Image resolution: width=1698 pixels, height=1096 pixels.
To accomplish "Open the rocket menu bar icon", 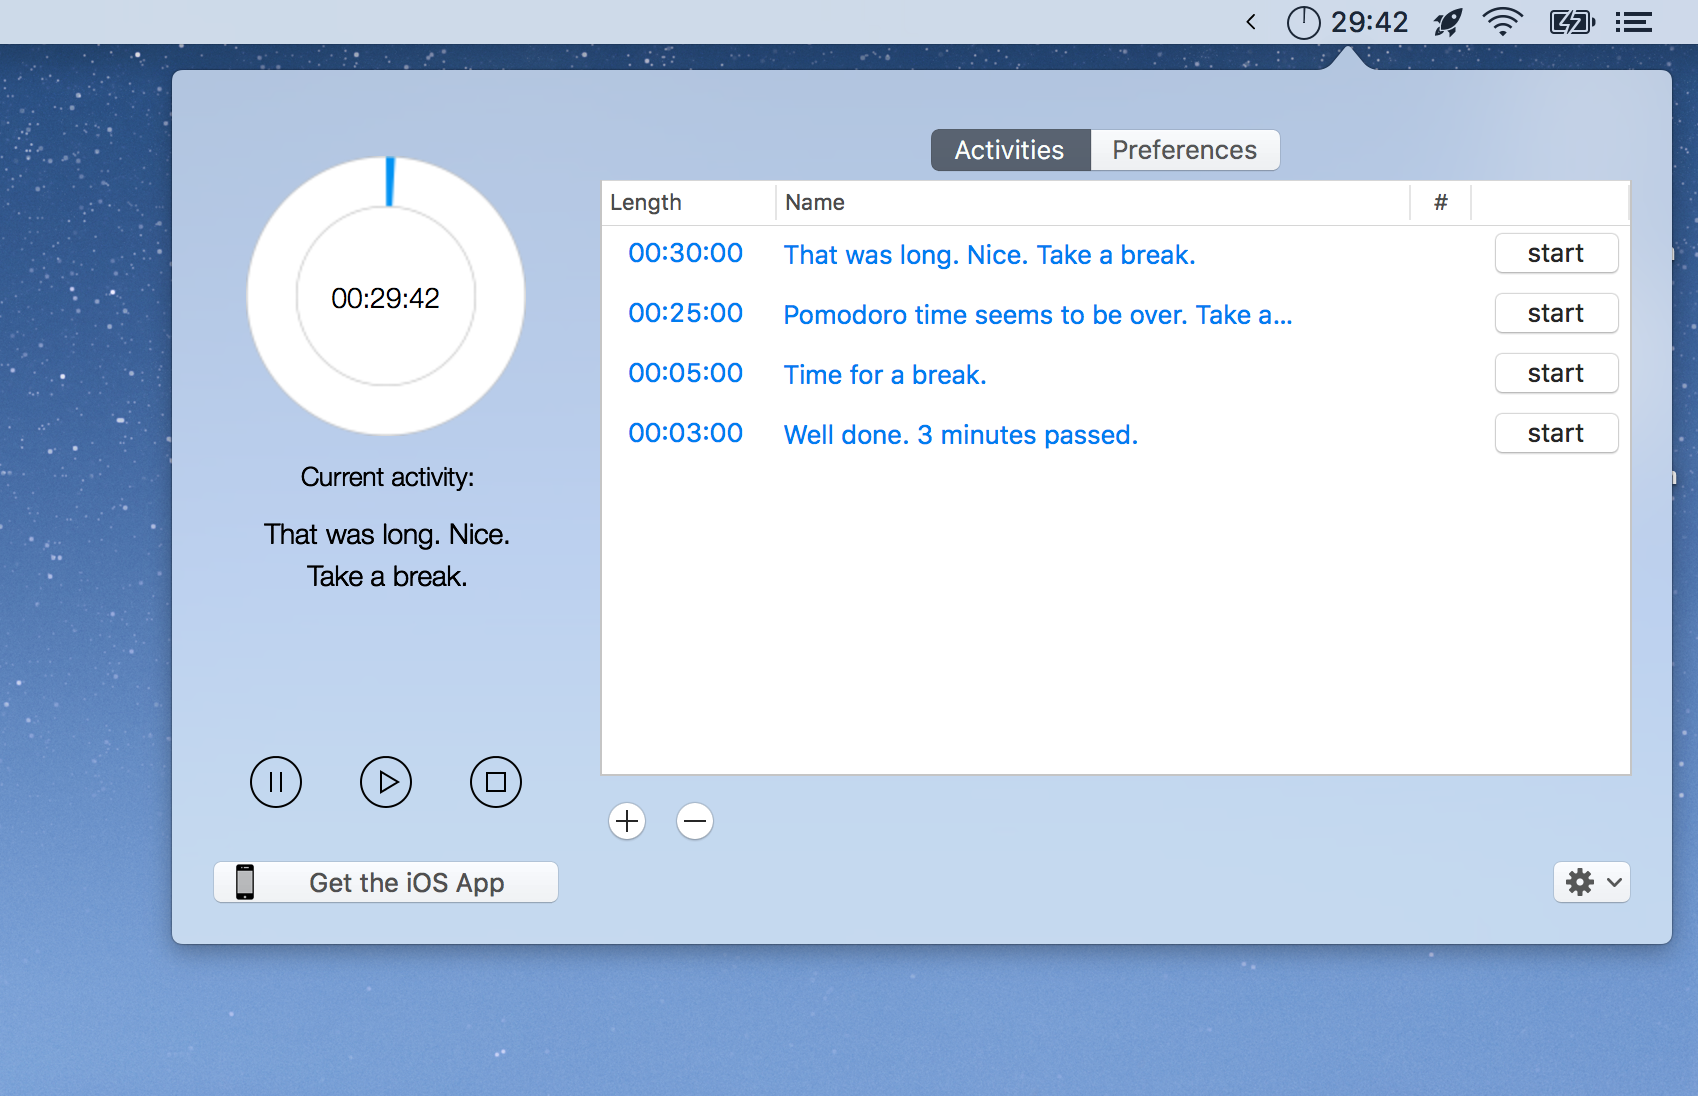I will click(x=1448, y=22).
